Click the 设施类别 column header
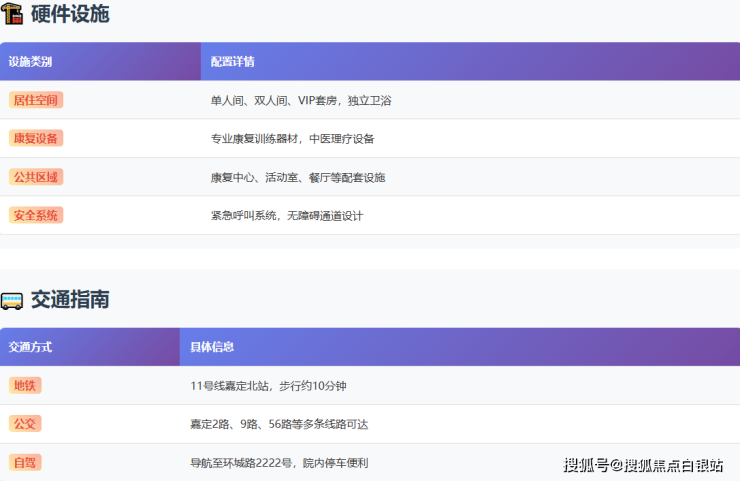Image resolution: width=740 pixels, height=481 pixels. click(31, 62)
